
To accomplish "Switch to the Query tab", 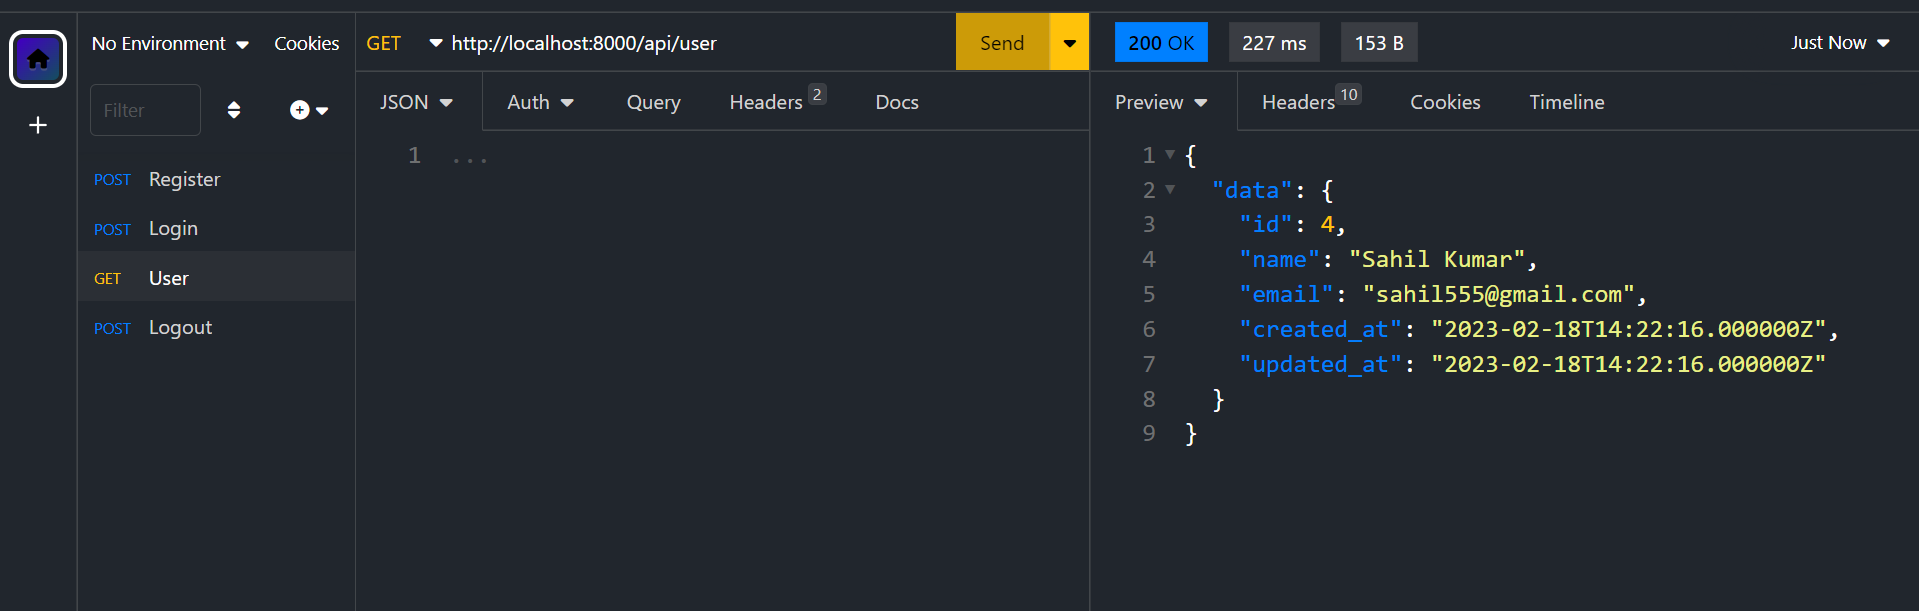I will [x=653, y=102].
